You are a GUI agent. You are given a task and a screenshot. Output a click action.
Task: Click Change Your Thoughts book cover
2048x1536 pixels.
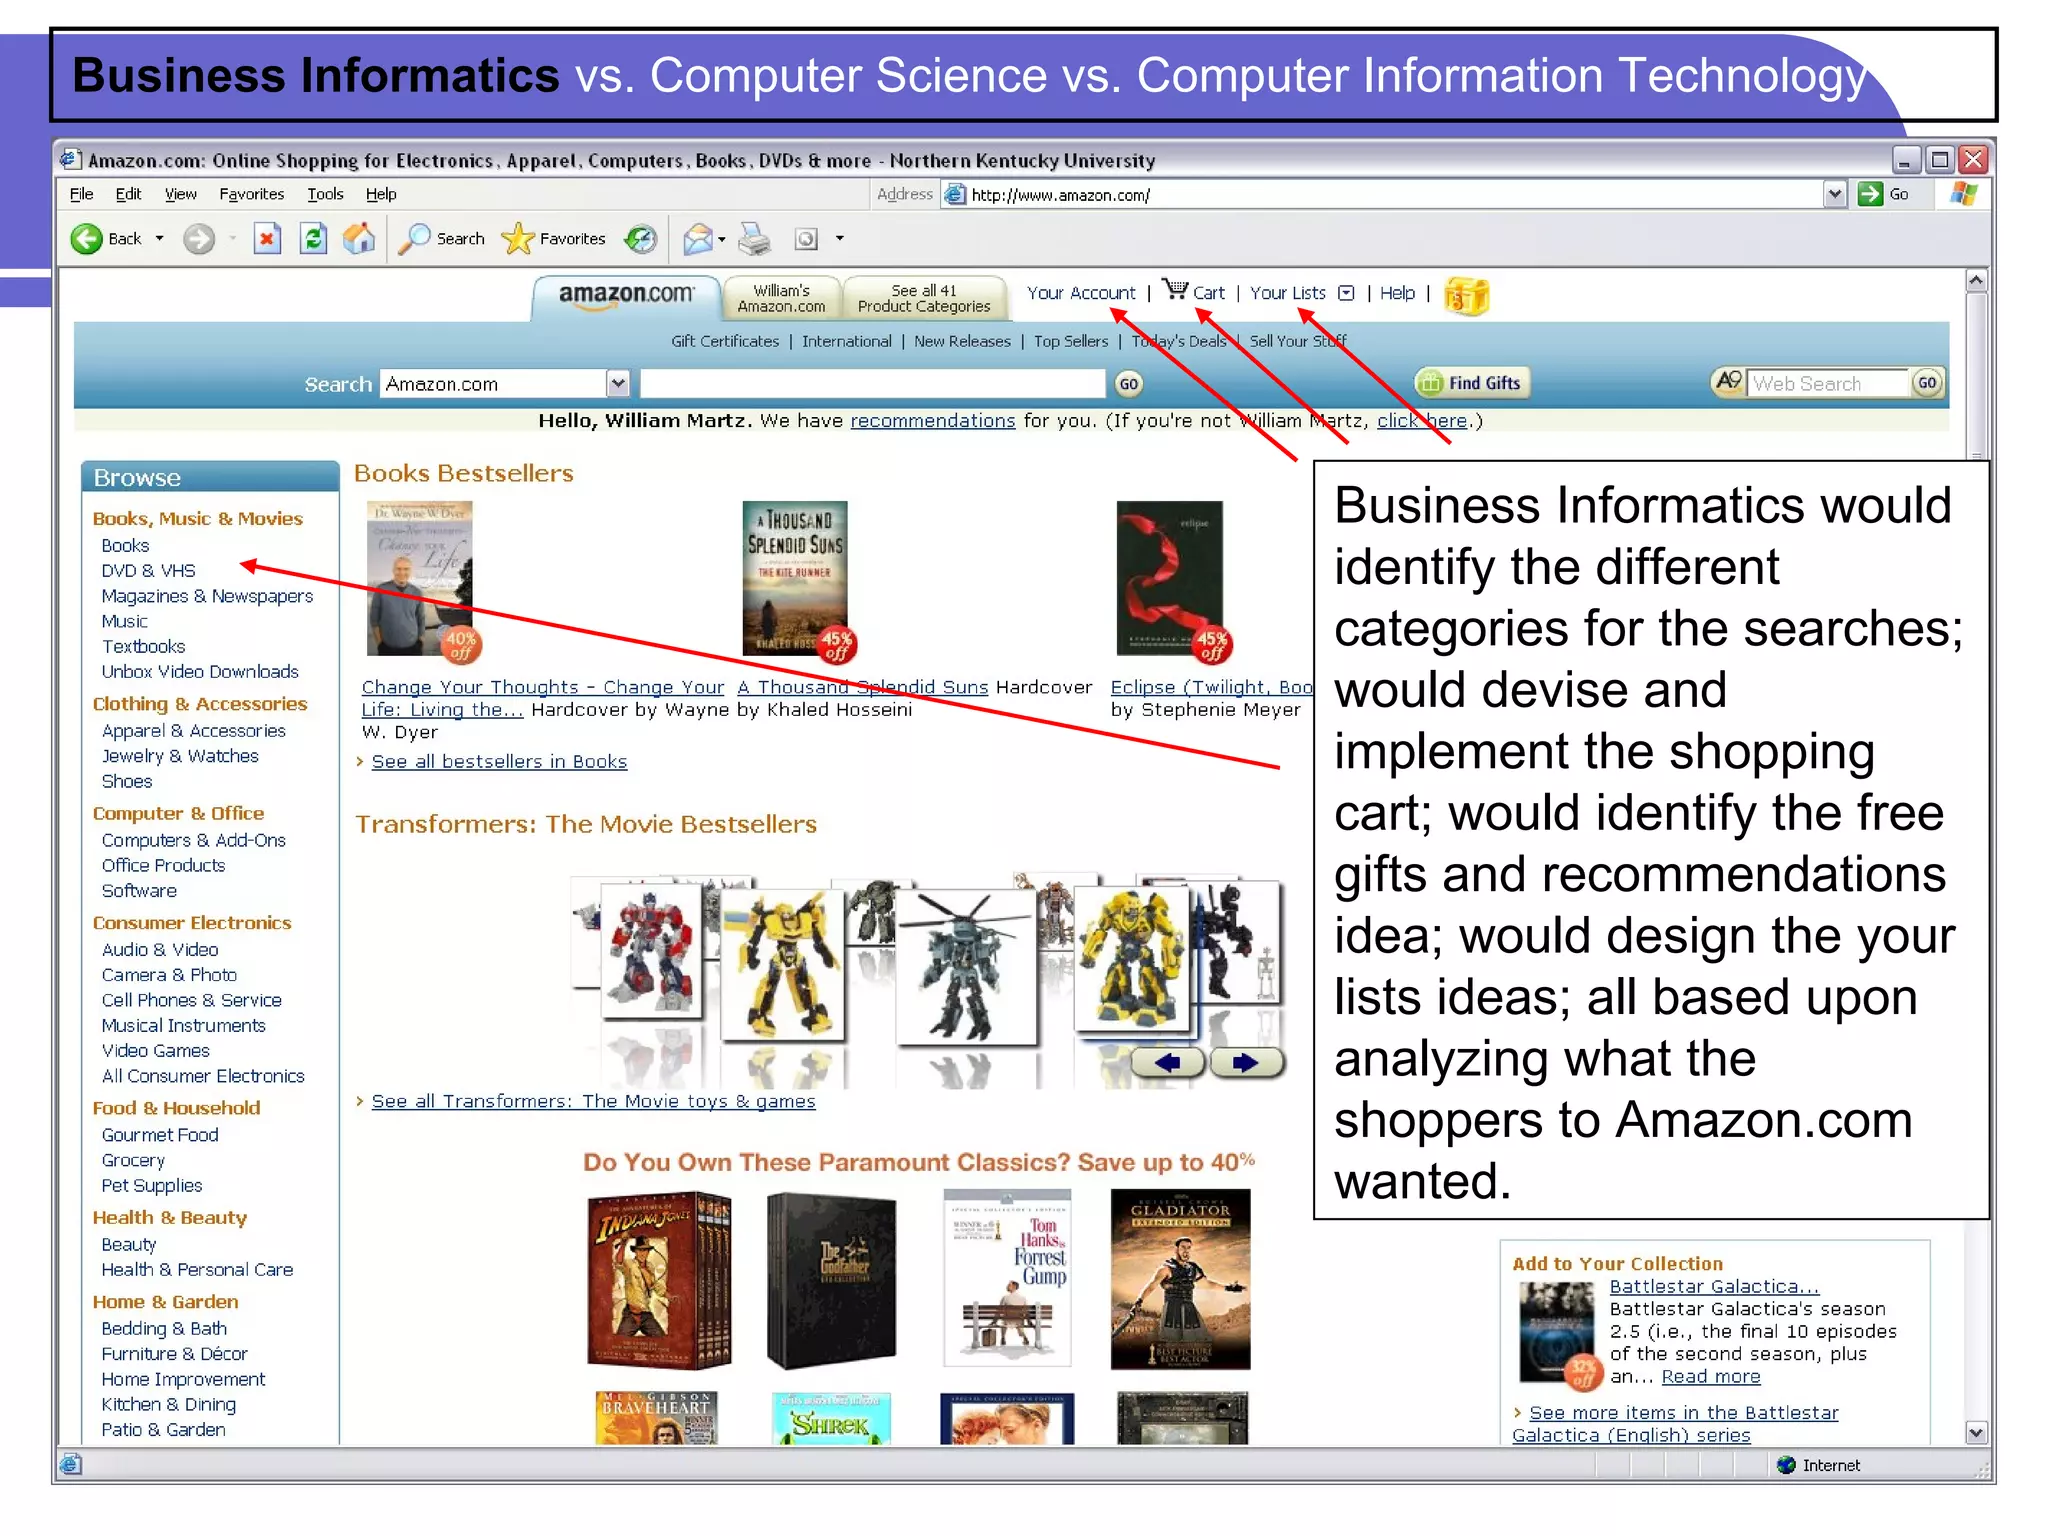pyautogui.click(x=420, y=579)
